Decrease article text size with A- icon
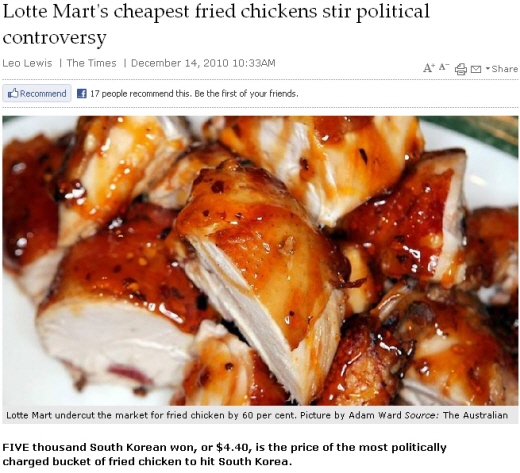The height and width of the screenshot is (473, 520). pos(444,67)
